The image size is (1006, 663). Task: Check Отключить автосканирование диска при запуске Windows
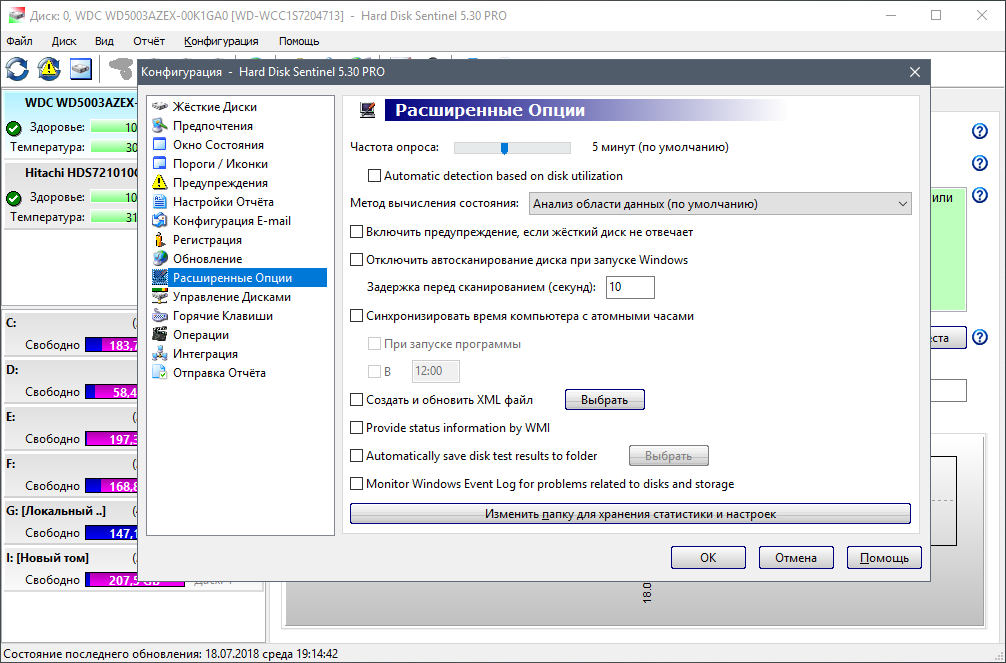tap(356, 260)
